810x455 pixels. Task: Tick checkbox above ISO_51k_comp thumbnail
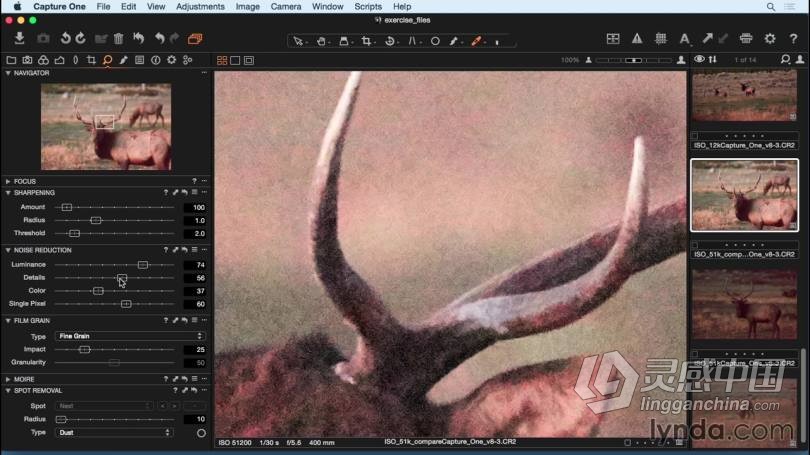(x=695, y=245)
